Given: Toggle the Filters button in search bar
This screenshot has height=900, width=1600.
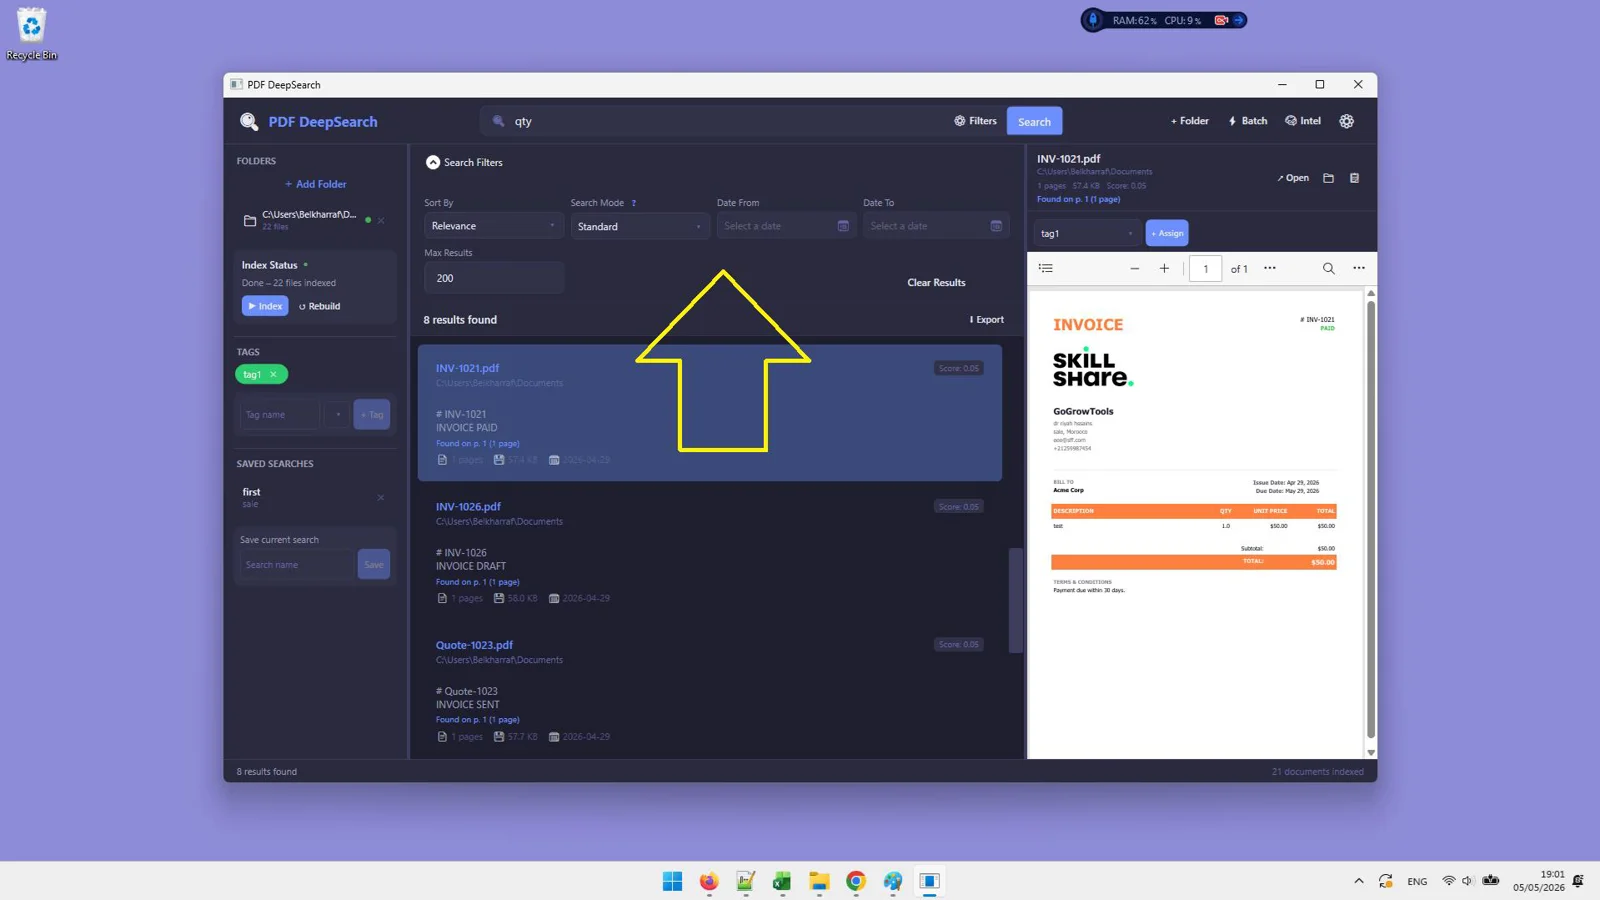Looking at the screenshot, I should (975, 121).
